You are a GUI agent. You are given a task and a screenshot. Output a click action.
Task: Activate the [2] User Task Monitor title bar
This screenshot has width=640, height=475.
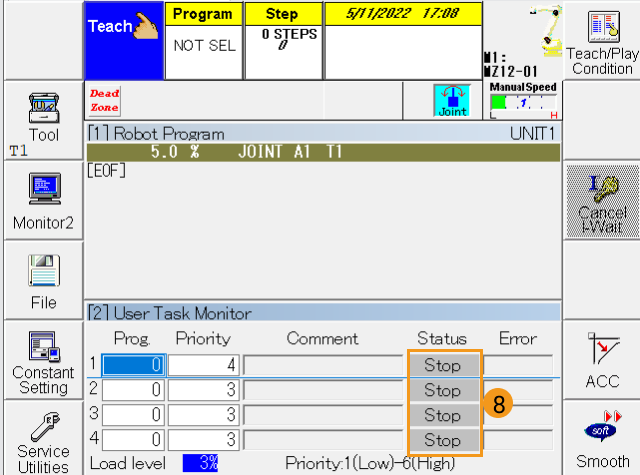pyautogui.click(x=323, y=313)
